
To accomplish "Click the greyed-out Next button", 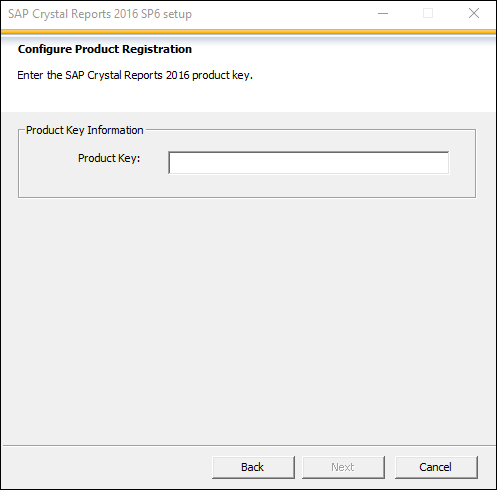I will click(x=343, y=467).
